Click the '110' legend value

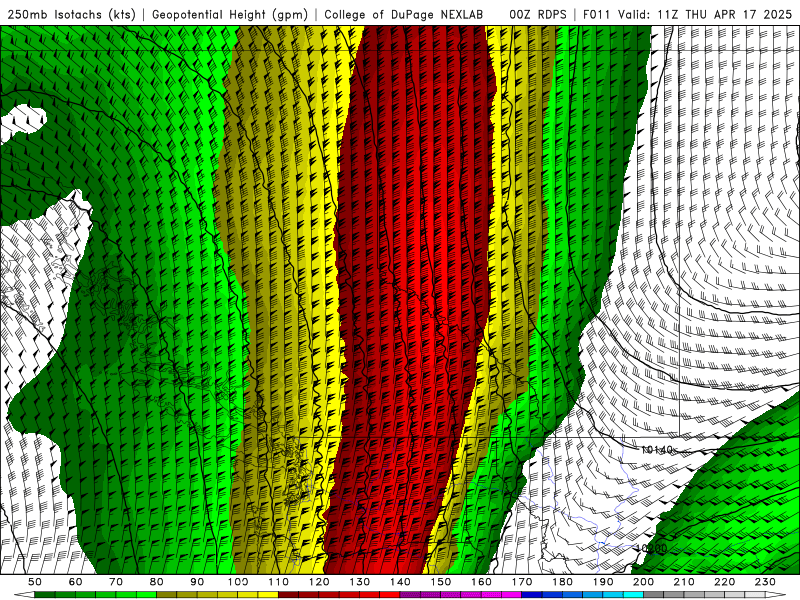(x=279, y=582)
